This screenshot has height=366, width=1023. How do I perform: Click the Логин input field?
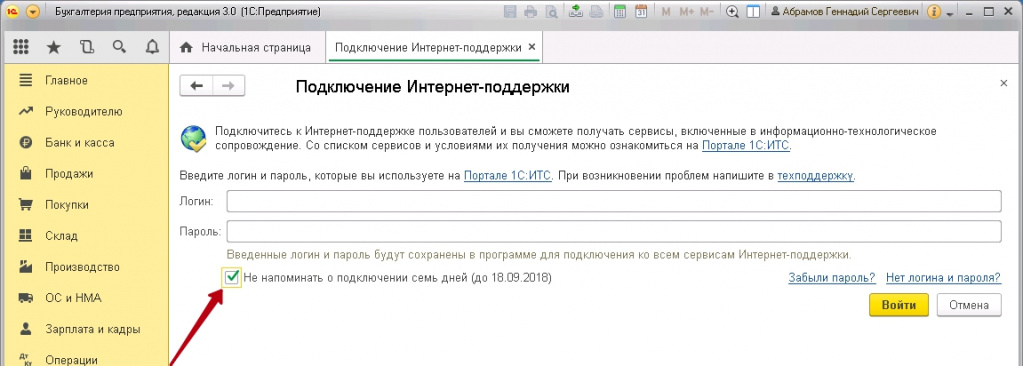click(x=613, y=202)
